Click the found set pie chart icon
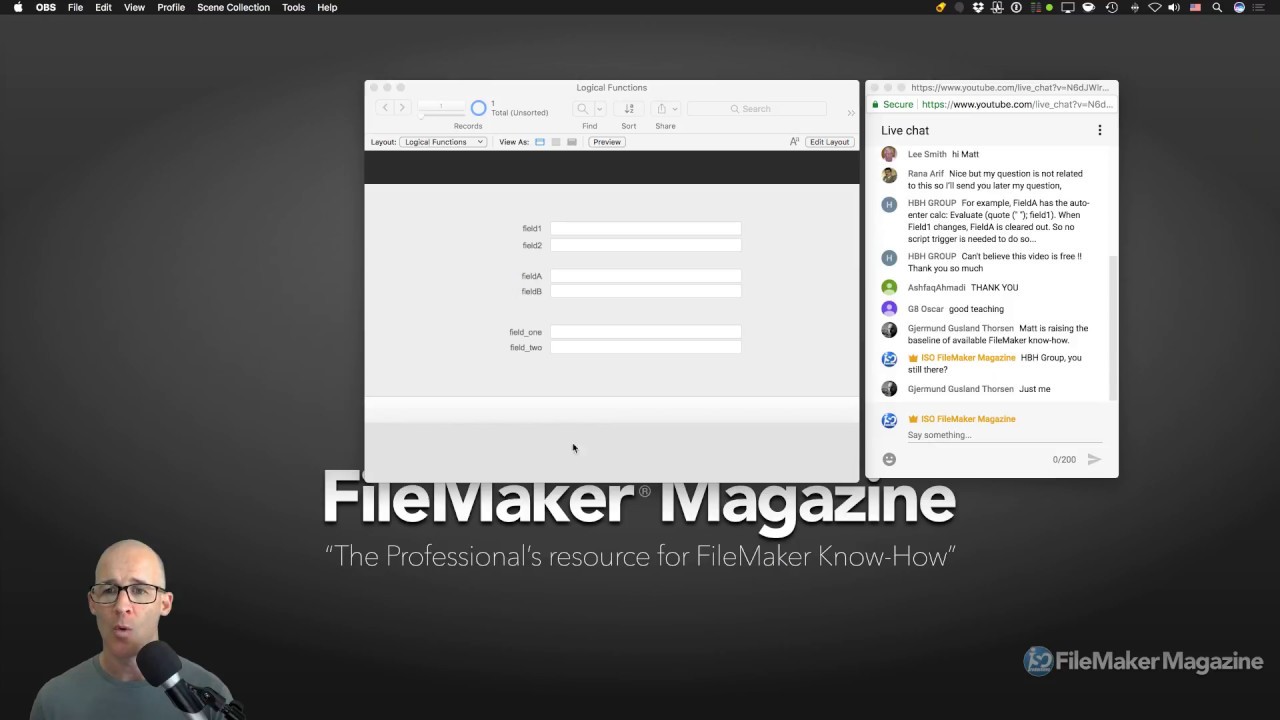 478,108
